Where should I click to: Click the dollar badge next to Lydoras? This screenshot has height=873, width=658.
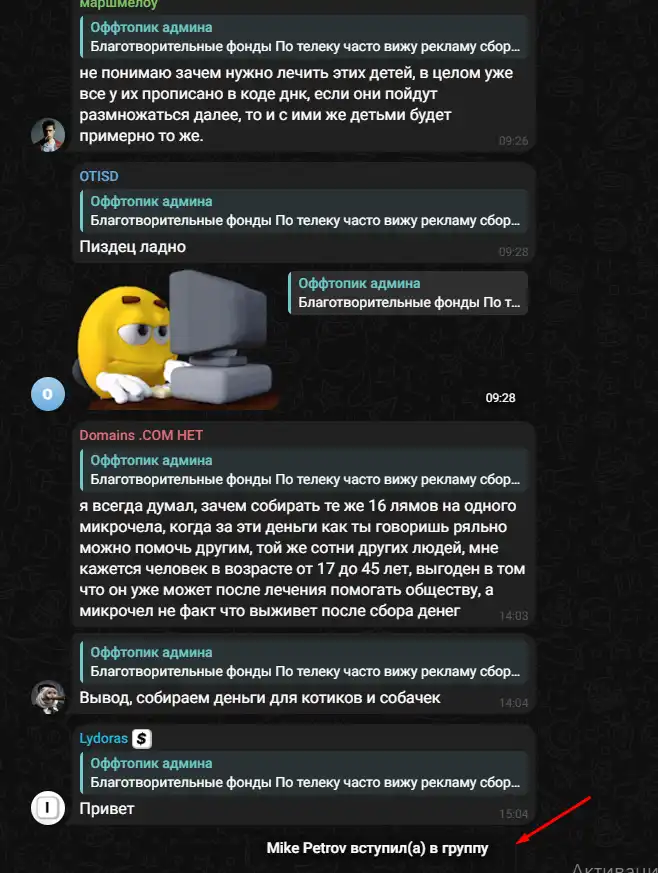(142, 738)
